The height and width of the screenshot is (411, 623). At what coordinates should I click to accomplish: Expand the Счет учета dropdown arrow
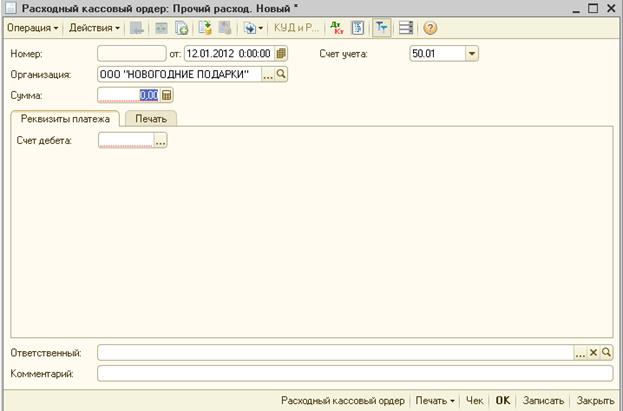(472, 54)
